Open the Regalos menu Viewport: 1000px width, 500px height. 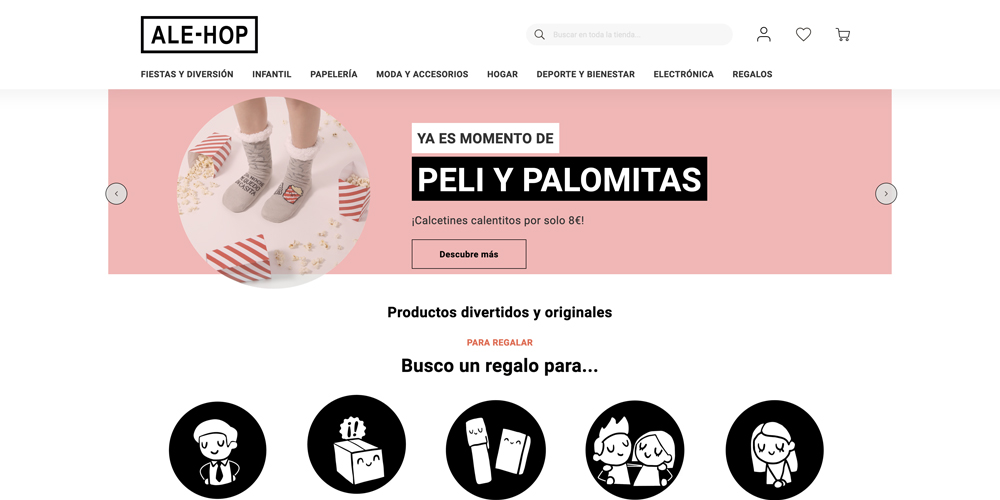(x=753, y=74)
